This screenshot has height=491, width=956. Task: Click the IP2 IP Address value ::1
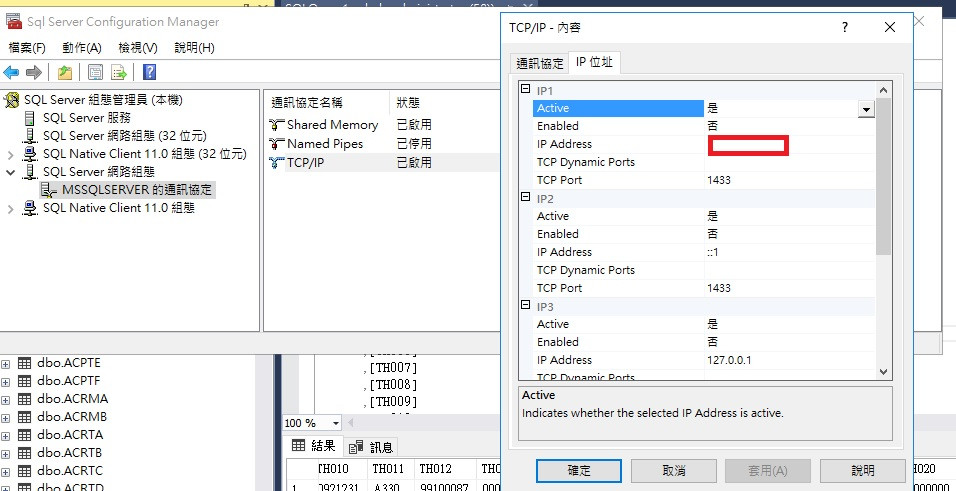[x=713, y=253]
